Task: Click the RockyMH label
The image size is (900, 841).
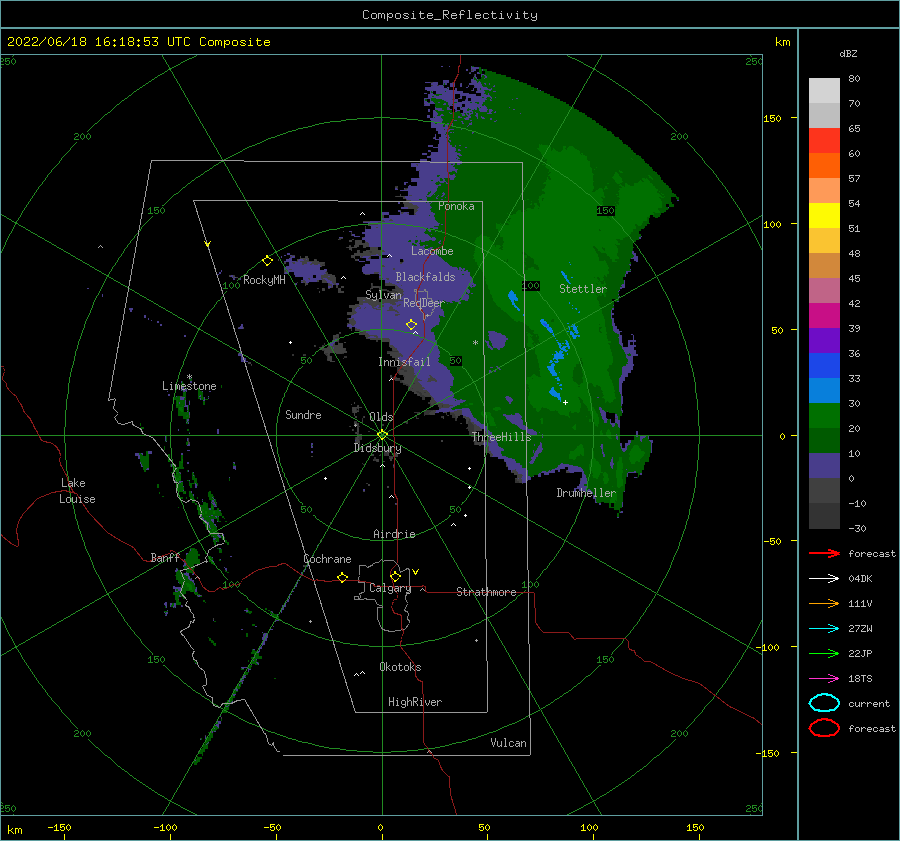Action: click(264, 280)
